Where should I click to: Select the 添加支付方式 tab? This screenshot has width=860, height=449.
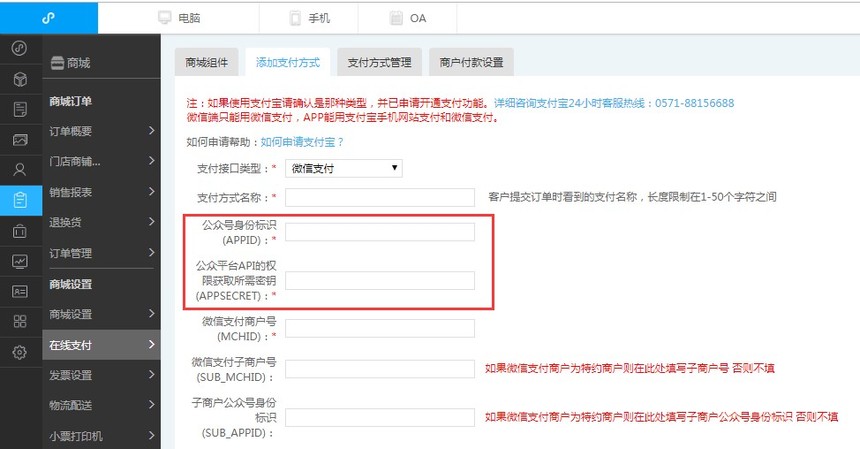[287, 62]
